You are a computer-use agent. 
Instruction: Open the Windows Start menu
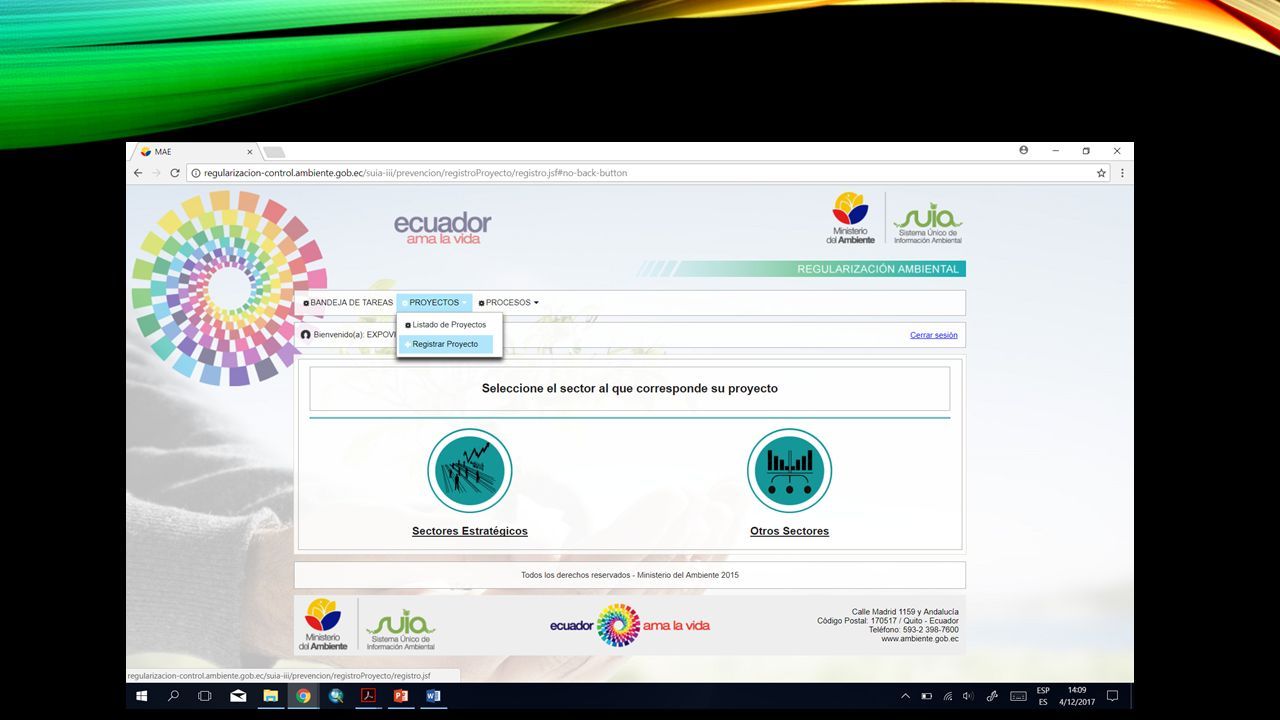tap(142, 696)
